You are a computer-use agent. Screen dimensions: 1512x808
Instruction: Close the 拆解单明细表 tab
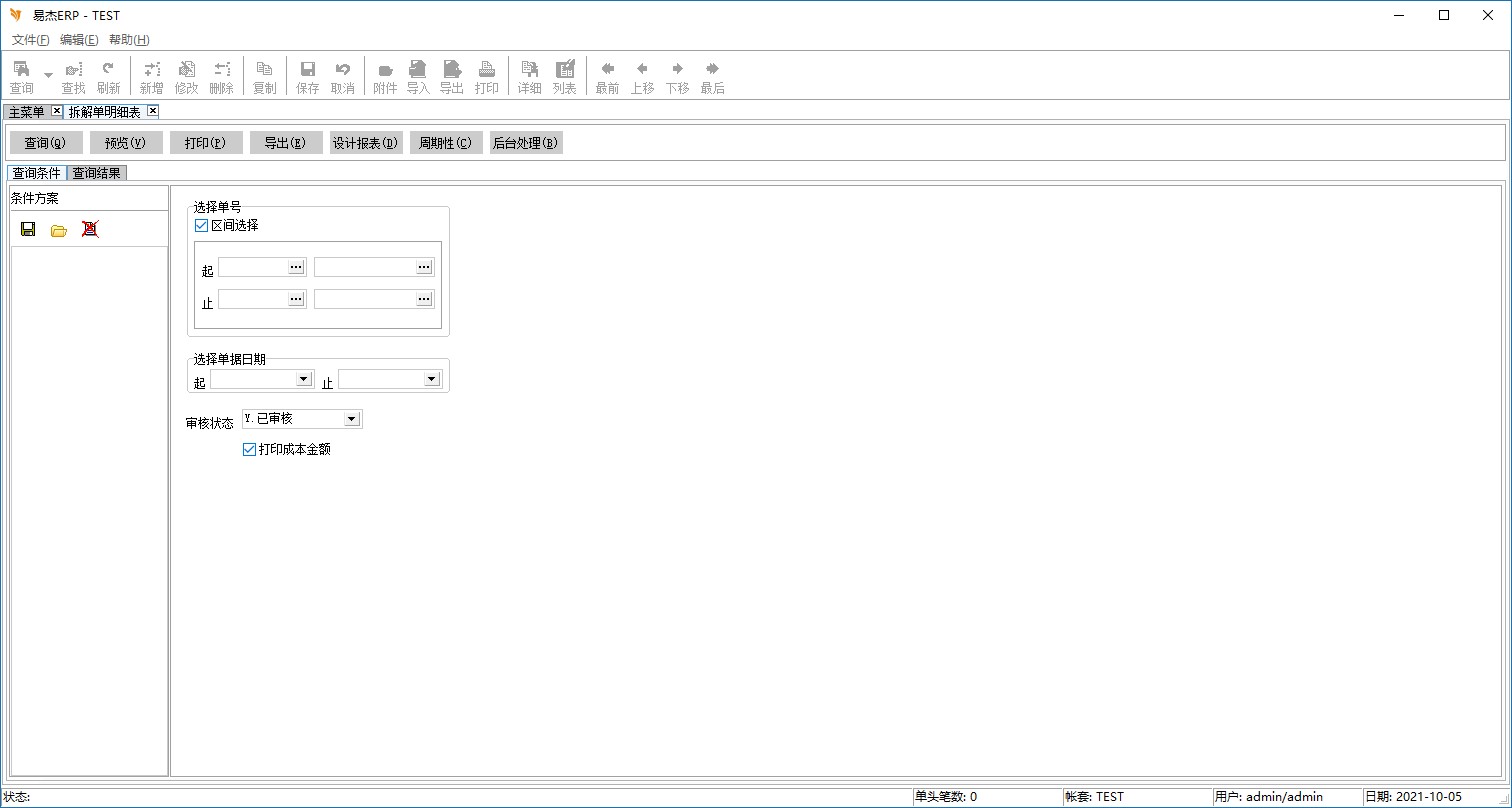click(x=153, y=111)
